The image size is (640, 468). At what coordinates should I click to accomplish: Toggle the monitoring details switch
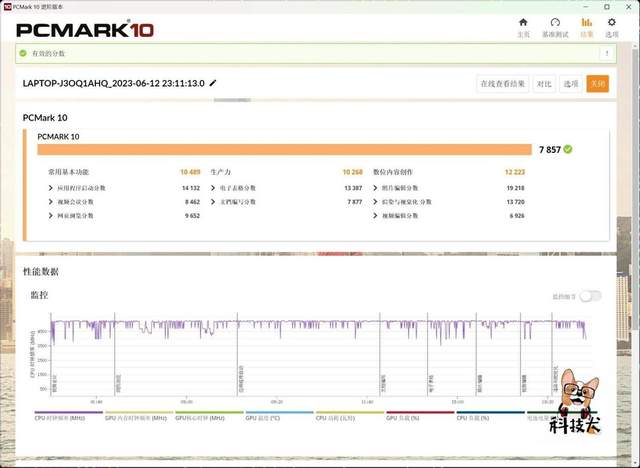point(591,295)
